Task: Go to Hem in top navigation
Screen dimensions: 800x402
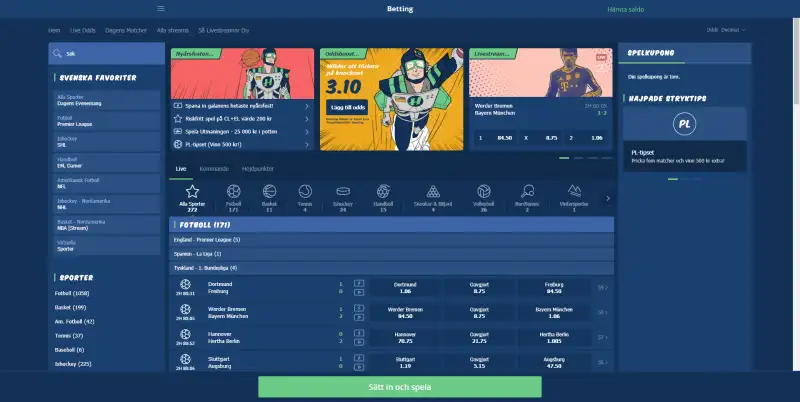Action: click(x=54, y=31)
